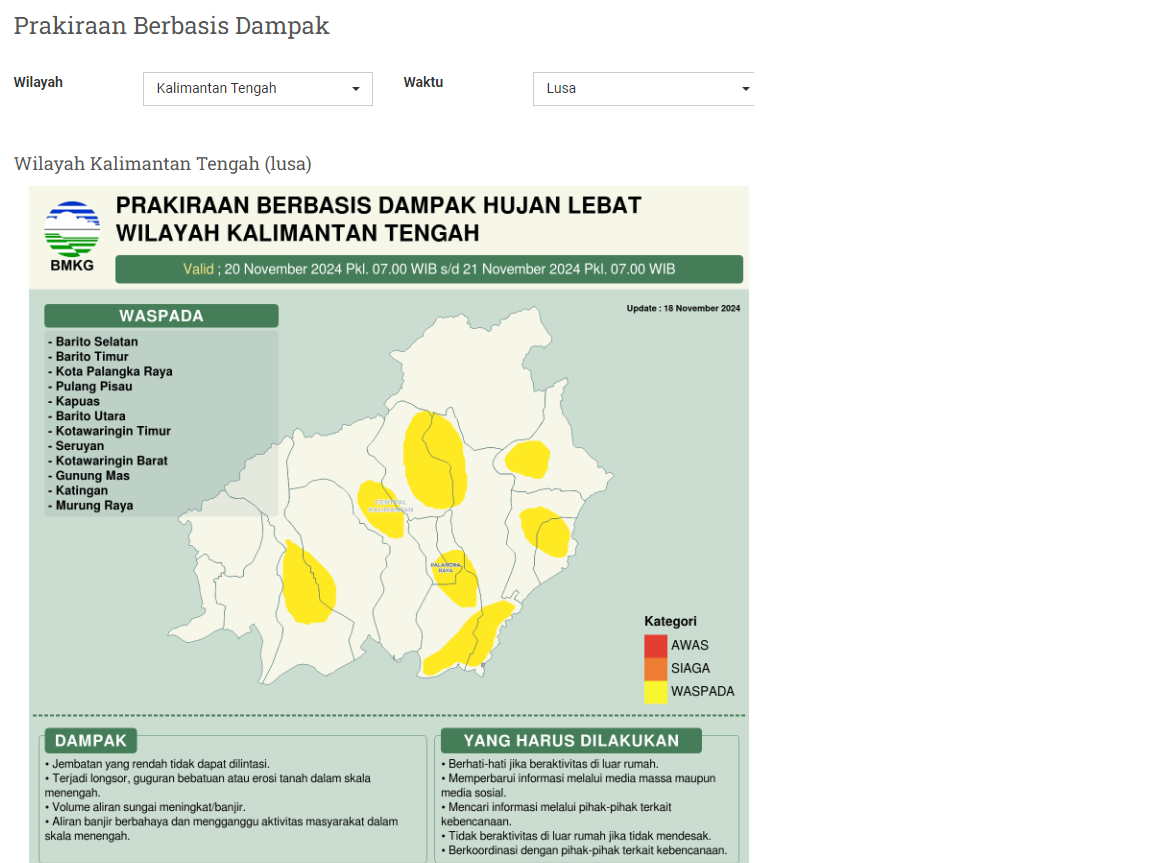Click 'Seruyan' in the WASPADA list
Viewport: 1152px width, 863px height.
(x=80, y=446)
